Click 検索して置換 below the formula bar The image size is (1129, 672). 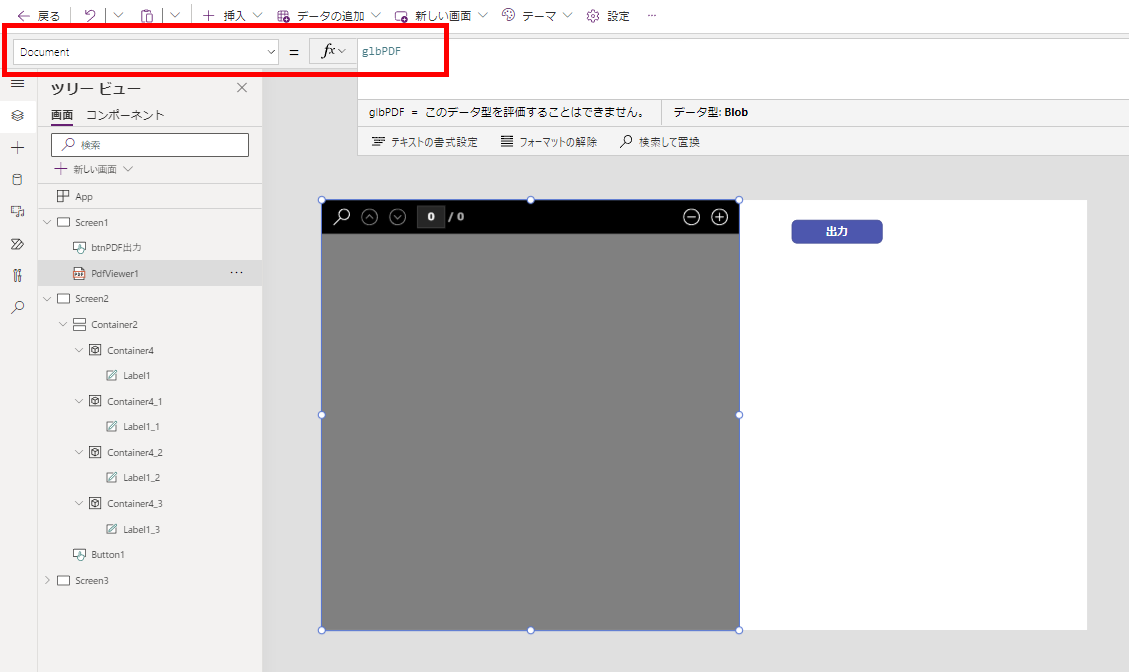click(x=659, y=140)
